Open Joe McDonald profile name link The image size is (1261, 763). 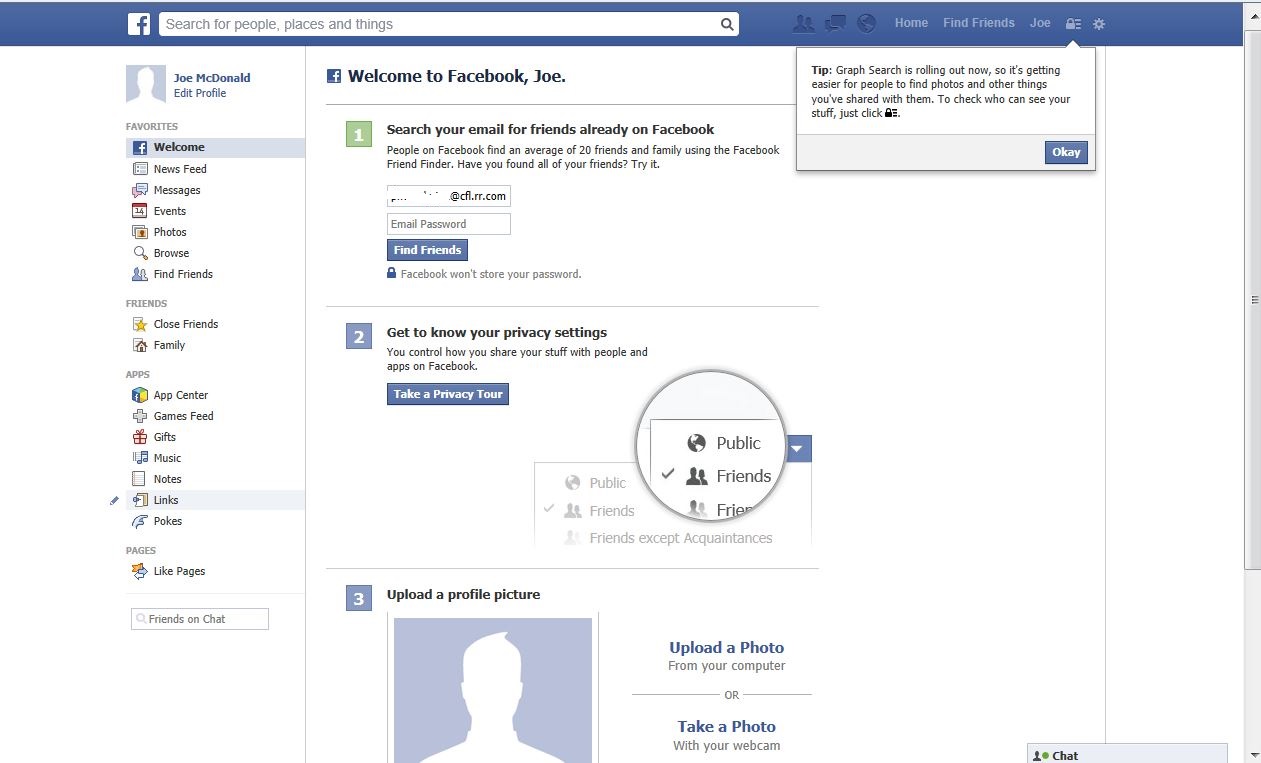coord(212,78)
